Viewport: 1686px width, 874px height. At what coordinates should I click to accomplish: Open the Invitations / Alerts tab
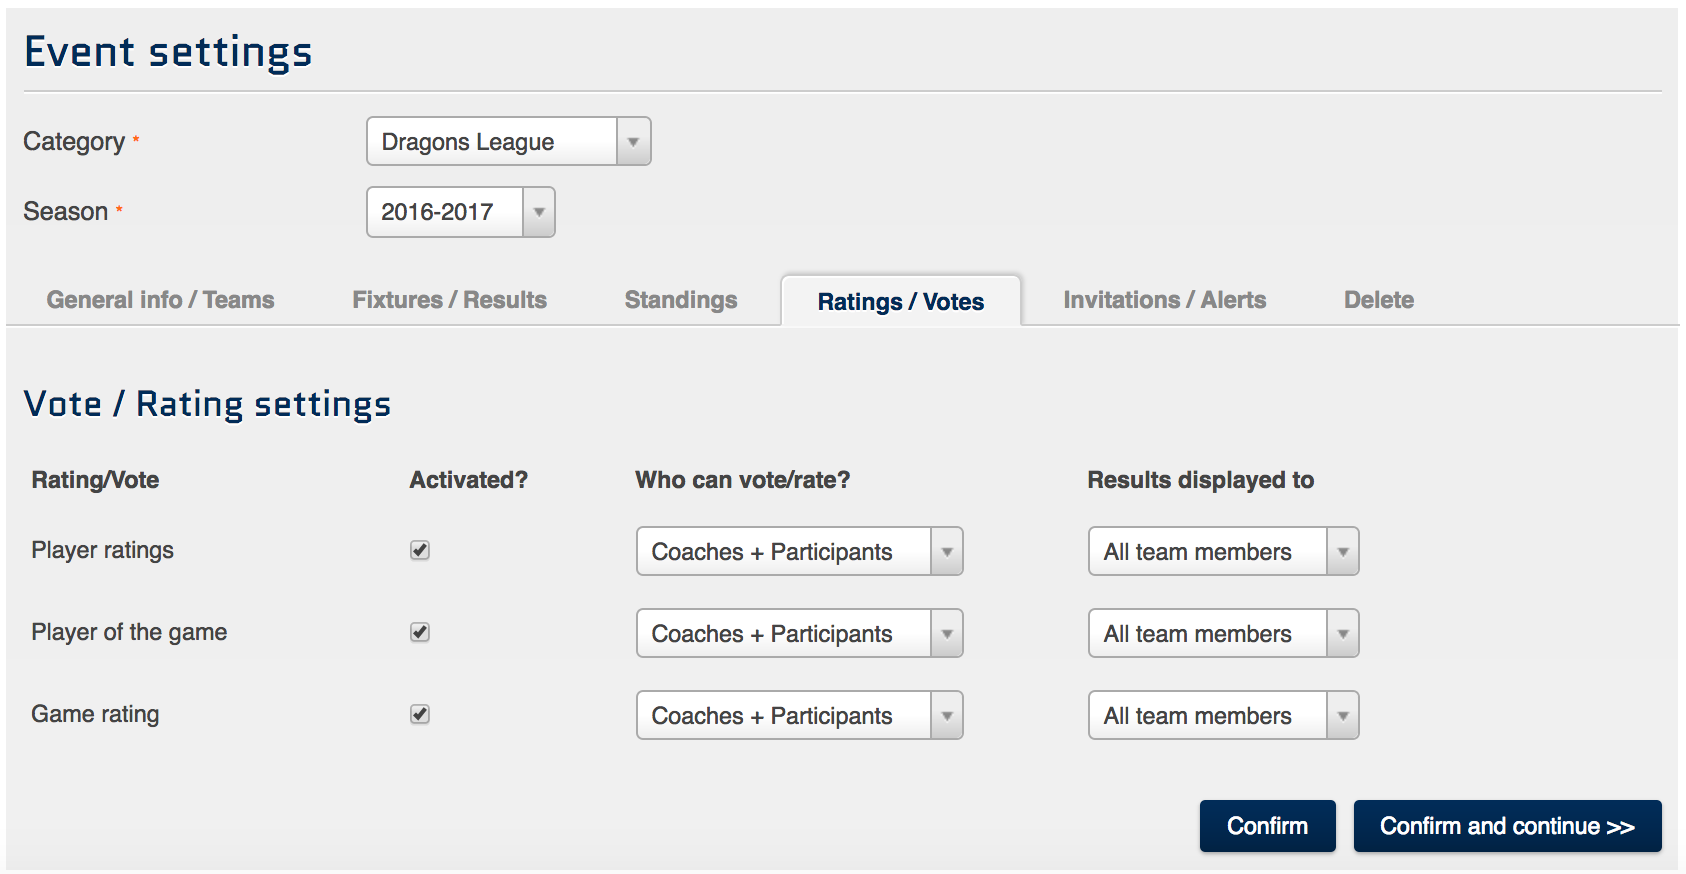click(x=1164, y=300)
